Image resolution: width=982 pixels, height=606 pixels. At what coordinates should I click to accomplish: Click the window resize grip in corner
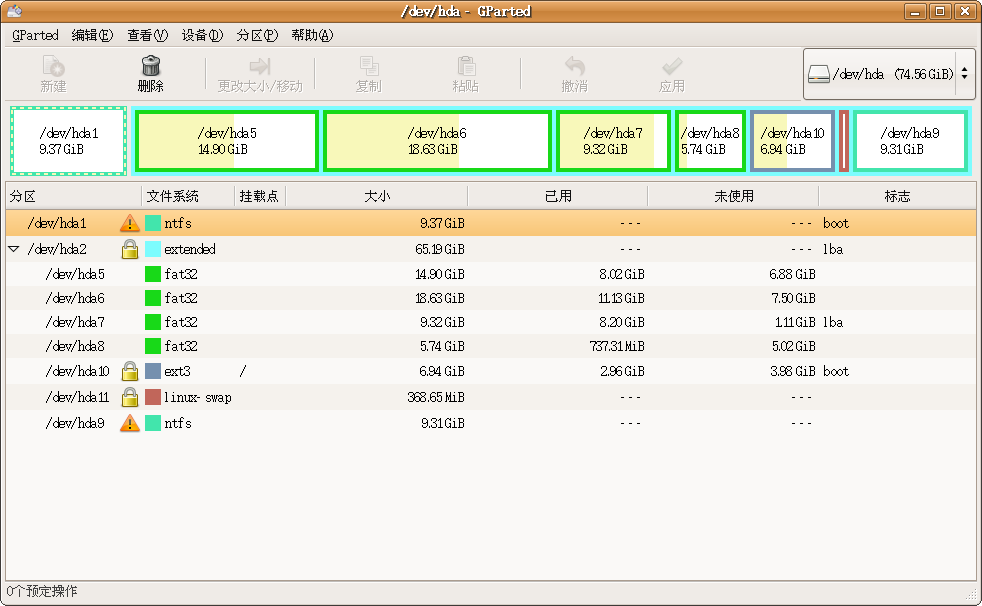(971, 595)
